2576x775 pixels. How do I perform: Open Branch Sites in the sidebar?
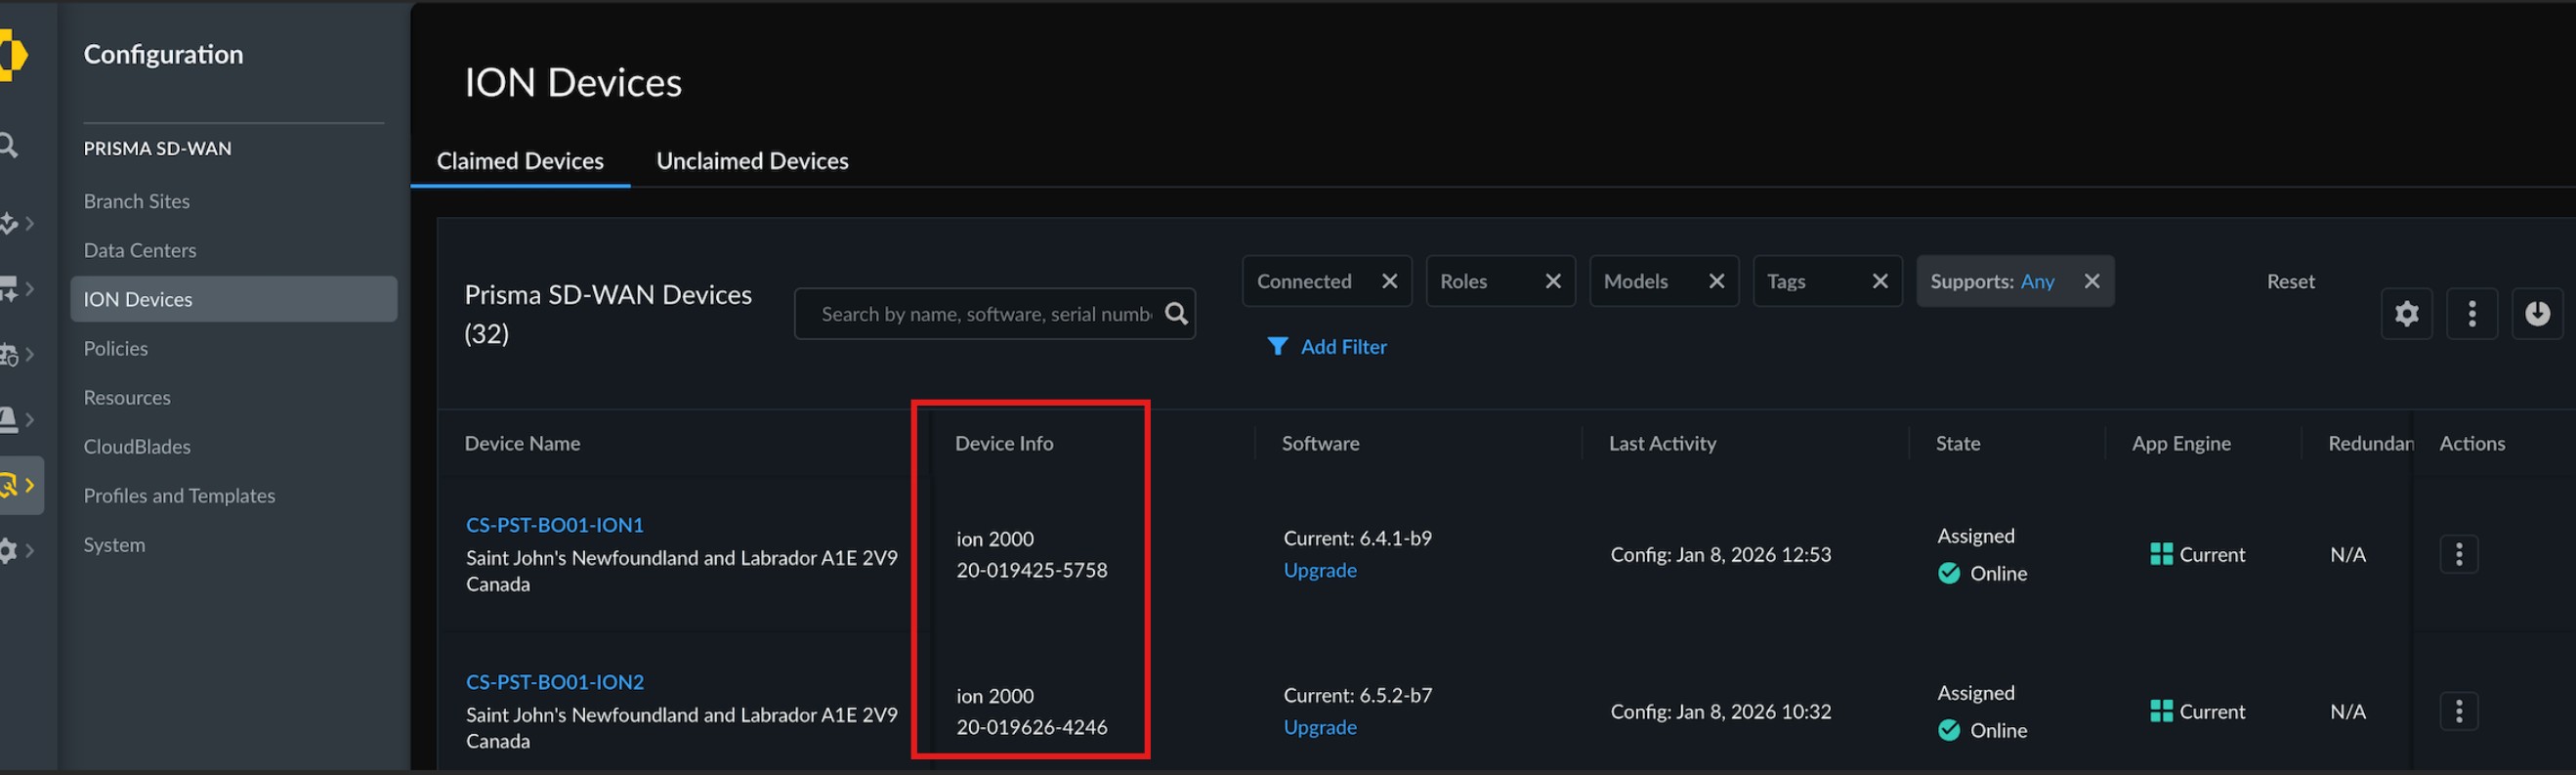click(x=137, y=201)
